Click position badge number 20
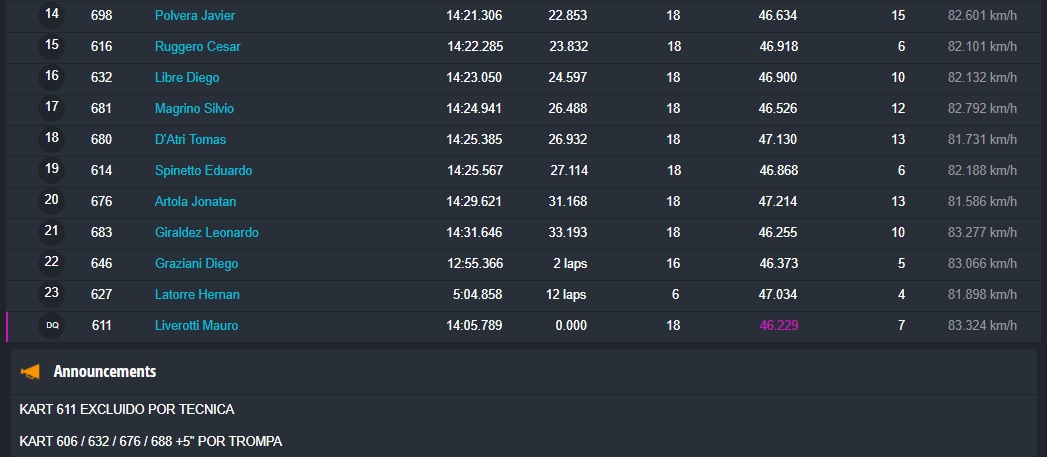This screenshot has width=1047, height=457. pyautogui.click(x=52, y=201)
